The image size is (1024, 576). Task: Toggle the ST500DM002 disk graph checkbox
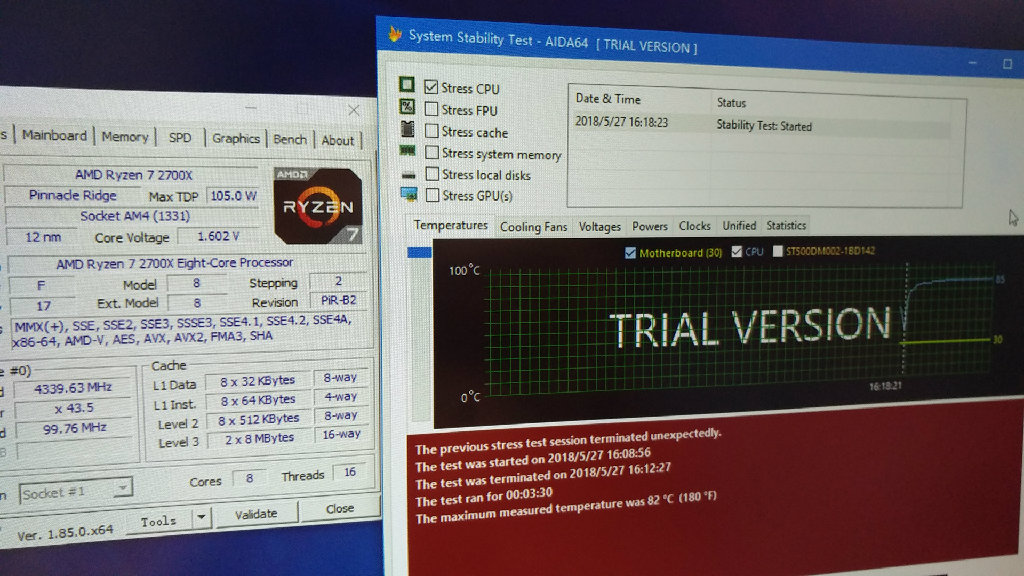point(778,251)
